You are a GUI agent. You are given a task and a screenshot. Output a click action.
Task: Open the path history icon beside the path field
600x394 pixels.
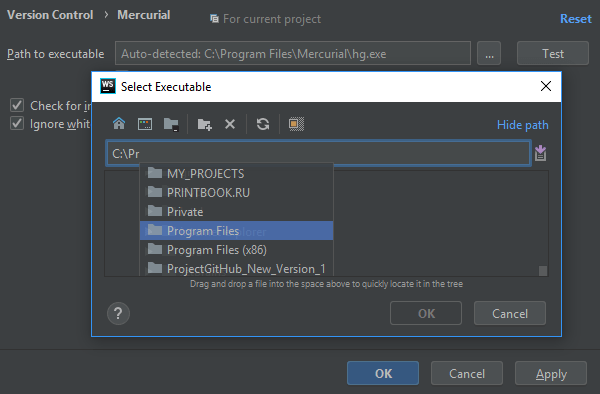pos(540,153)
